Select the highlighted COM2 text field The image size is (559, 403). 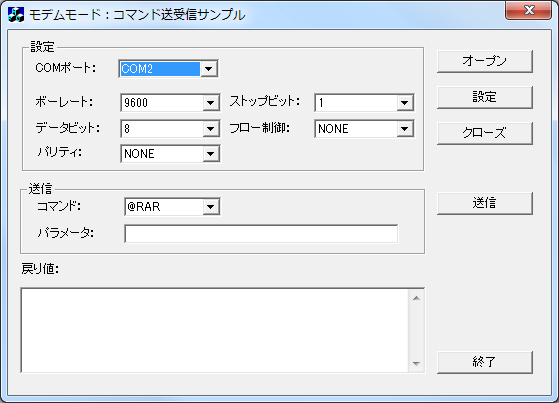[x=160, y=68]
